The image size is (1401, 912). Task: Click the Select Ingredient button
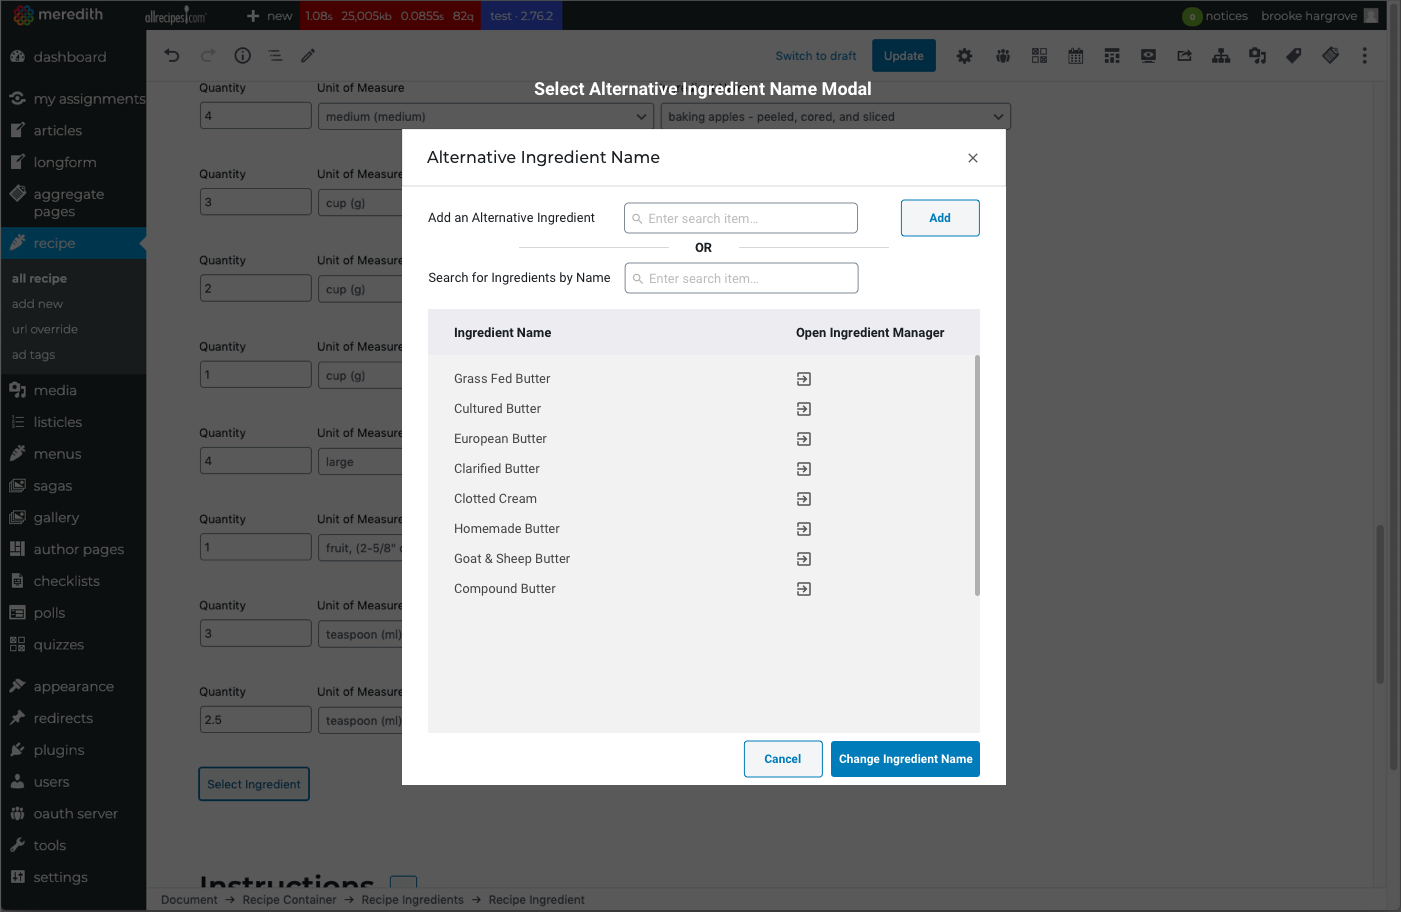coord(254,784)
